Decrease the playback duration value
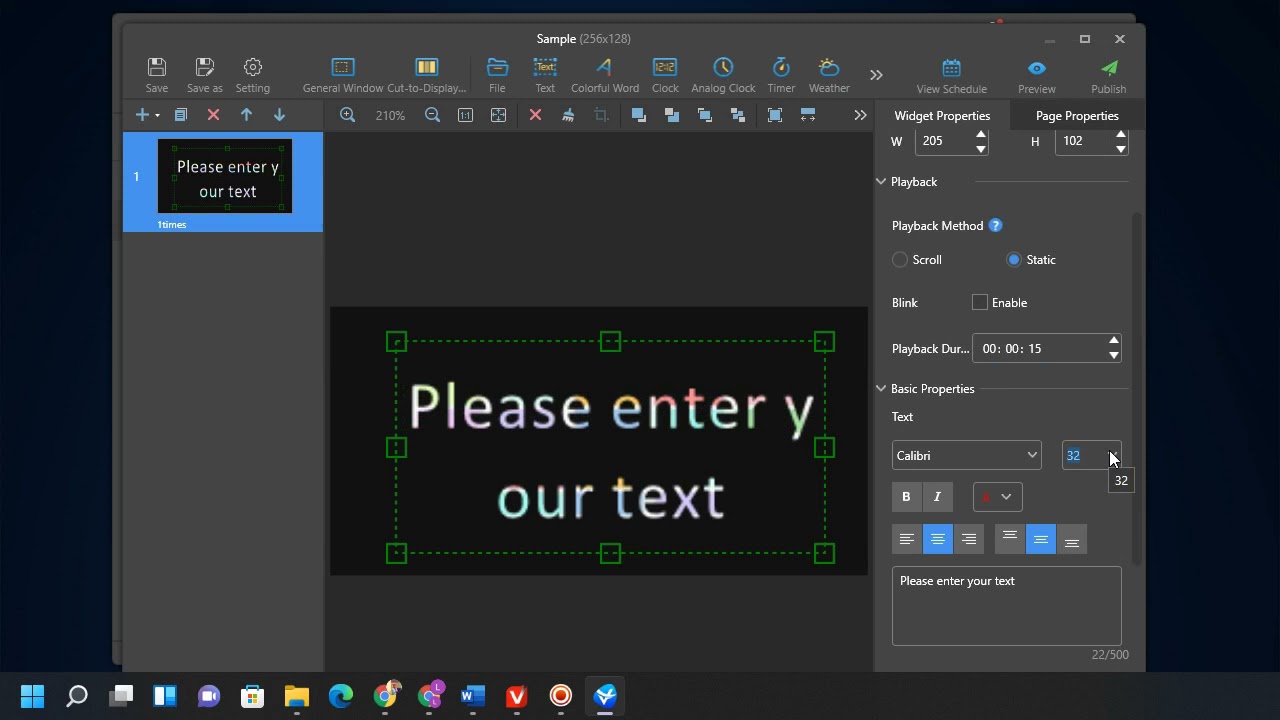The width and height of the screenshot is (1280, 720). 1114,355
